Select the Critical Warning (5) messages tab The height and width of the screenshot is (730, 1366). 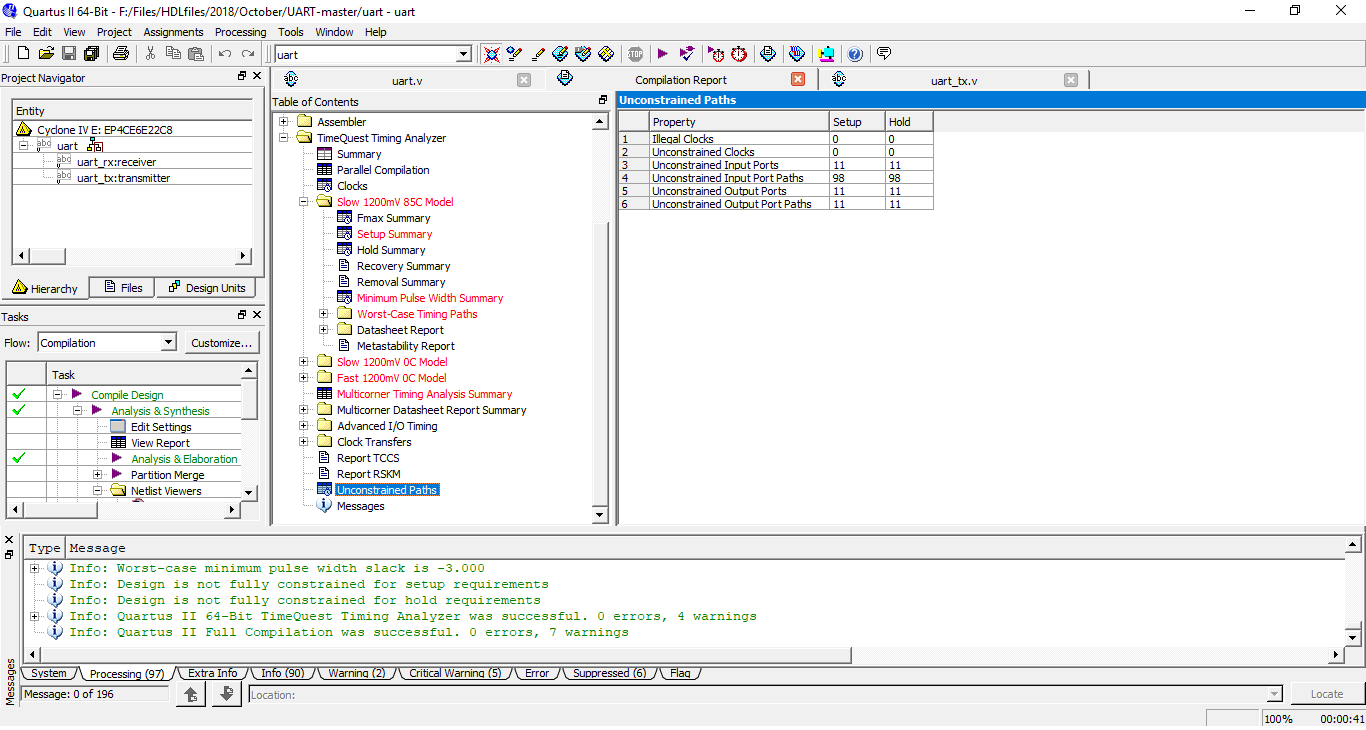pyautogui.click(x=455, y=673)
